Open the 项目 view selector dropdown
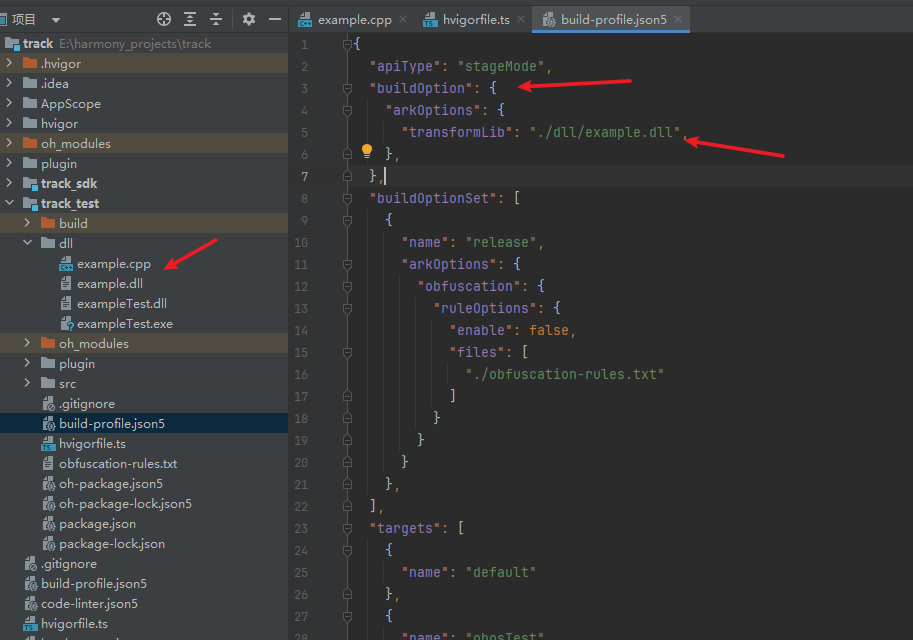The width and height of the screenshot is (913, 640). click(x=55, y=20)
